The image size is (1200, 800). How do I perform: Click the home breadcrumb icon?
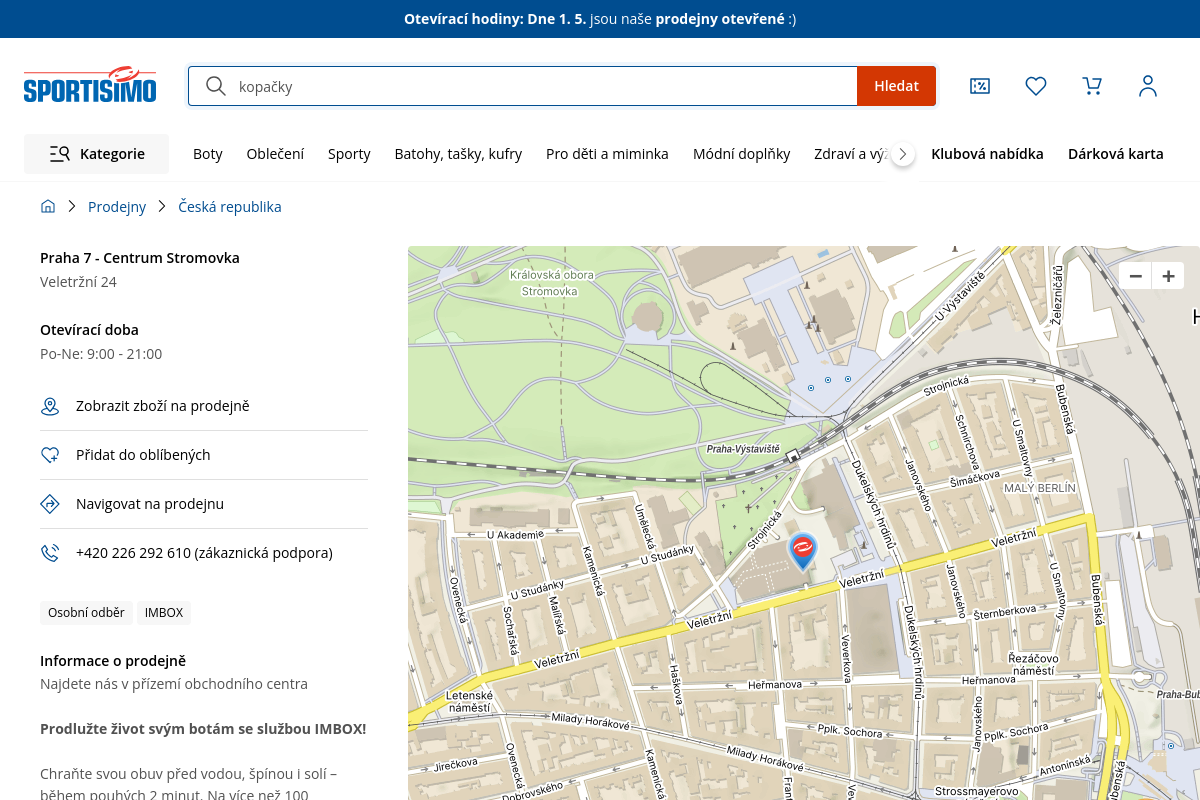pos(48,207)
